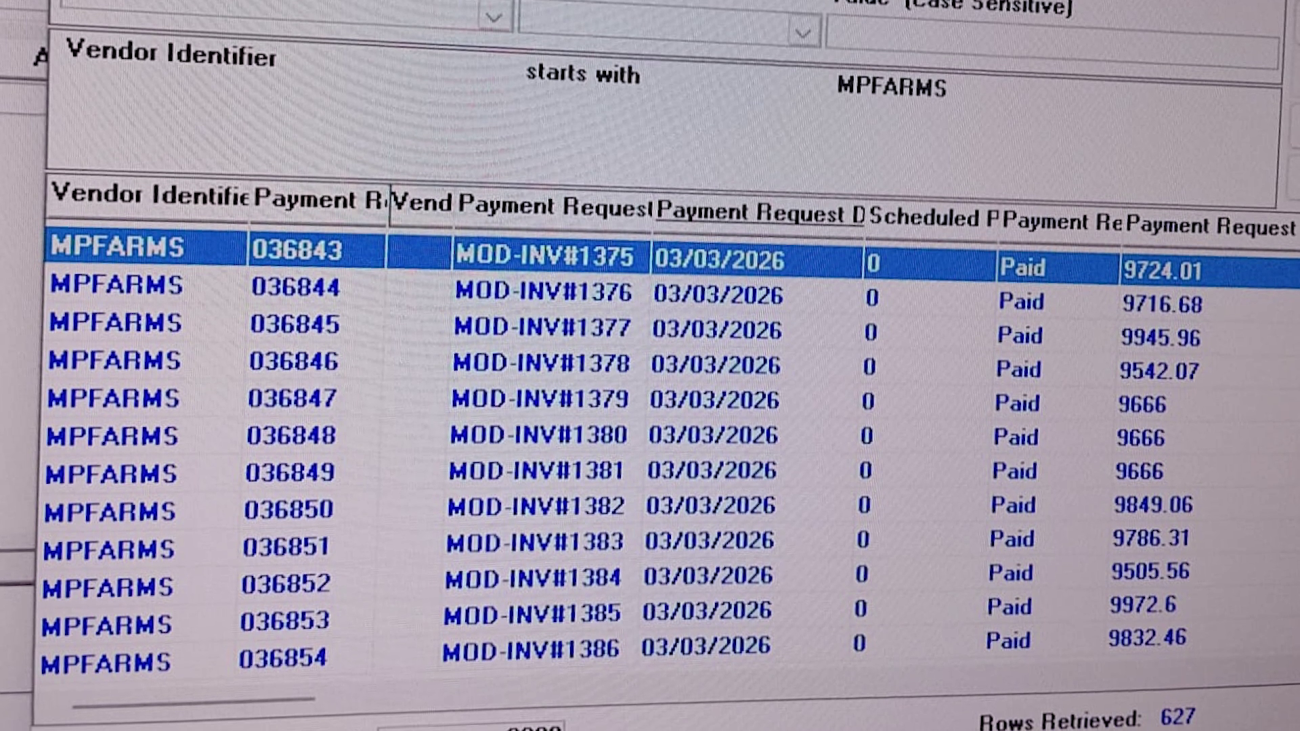Click date 03/03/2026 in MOD-INV#1380 row
This screenshot has width=1300, height=731.
point(713,435)
